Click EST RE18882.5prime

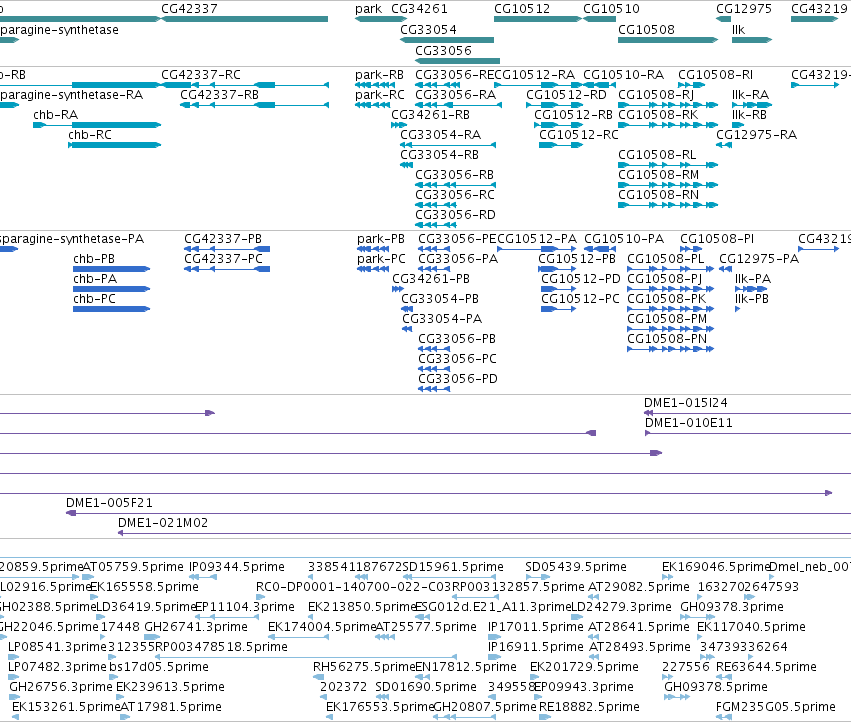(x=589, y=707)
